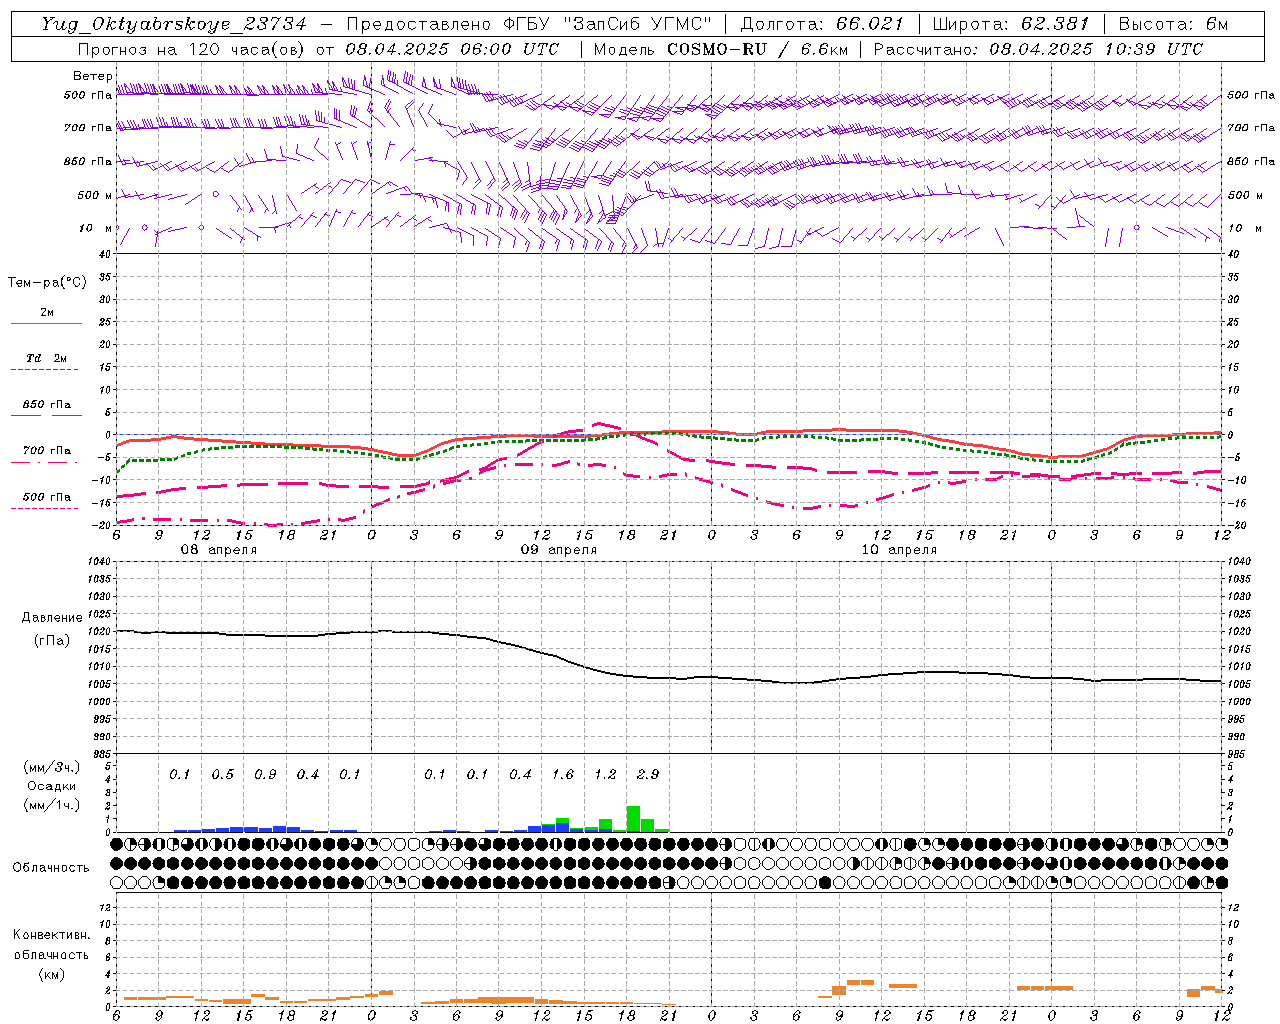
Task: Click the 700 гПа temperature legend entry
Action: [47, 451]
